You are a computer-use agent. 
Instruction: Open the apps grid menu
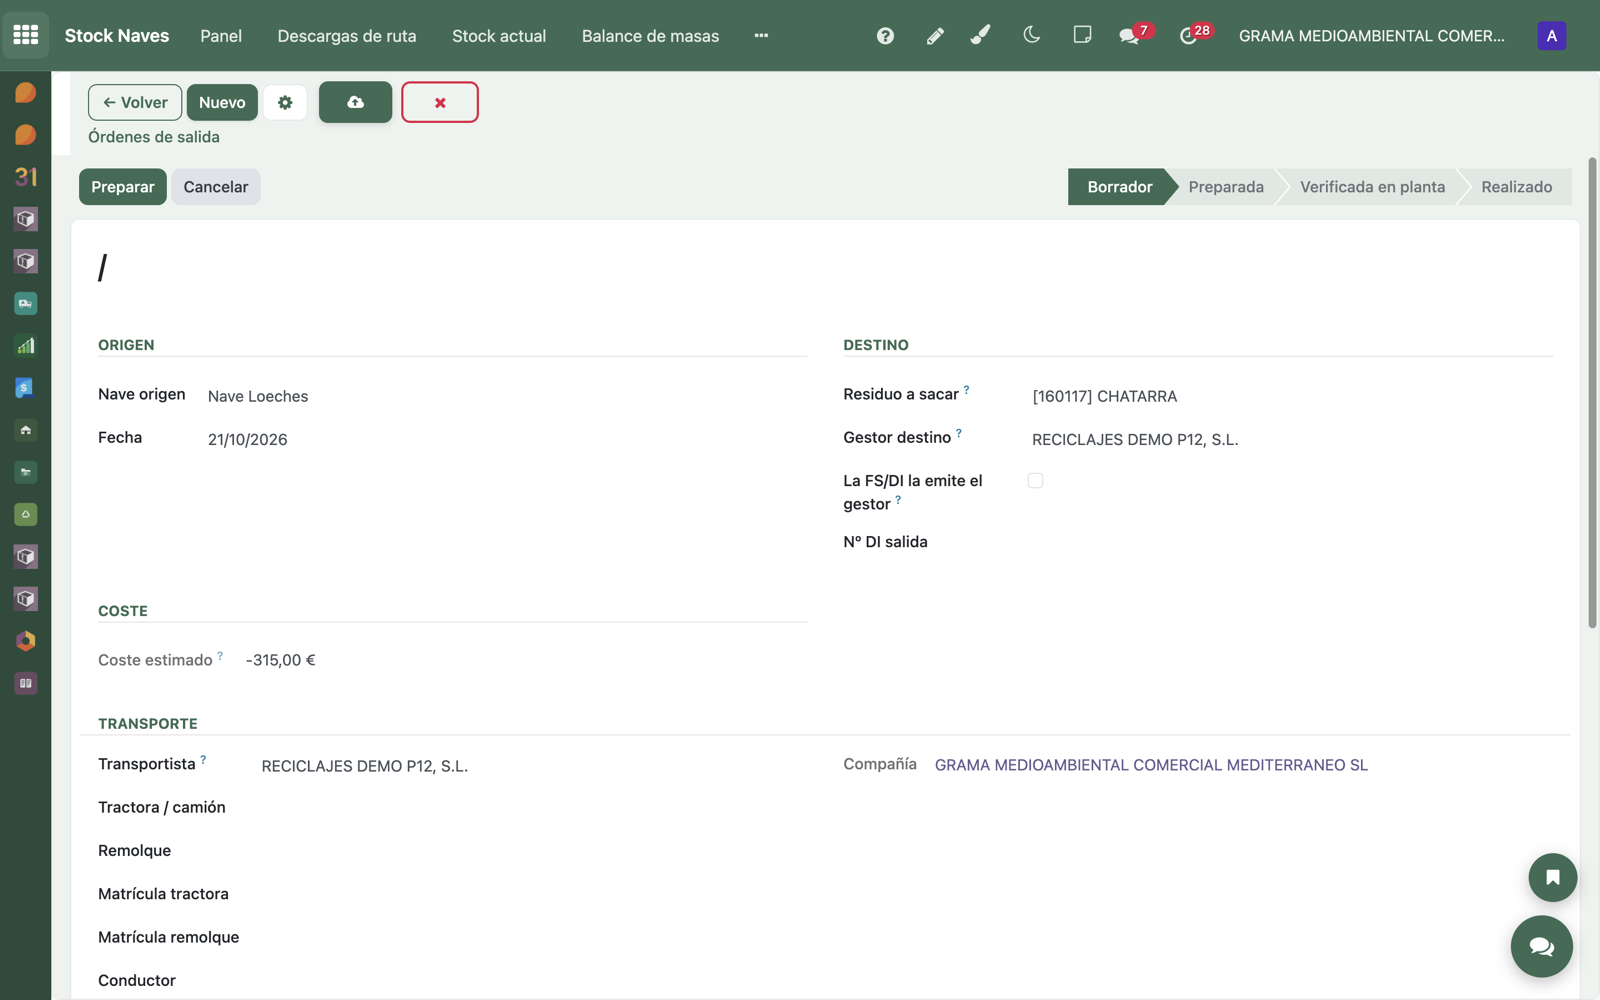(x=26, y=35)
